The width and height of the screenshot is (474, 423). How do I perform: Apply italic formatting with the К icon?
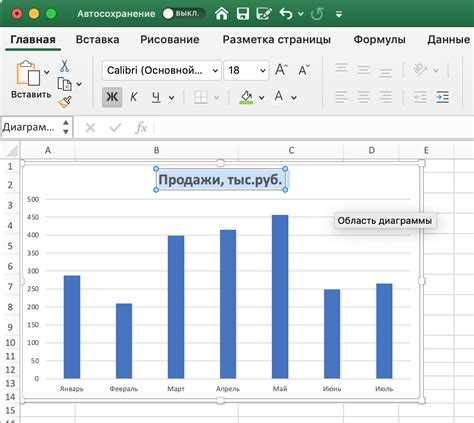pyautogui.click(x=134, y=97)
